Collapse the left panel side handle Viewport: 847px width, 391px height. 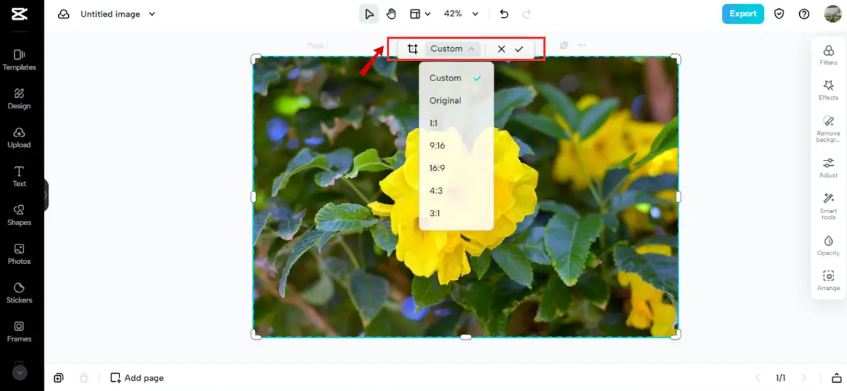coord(46,195)
